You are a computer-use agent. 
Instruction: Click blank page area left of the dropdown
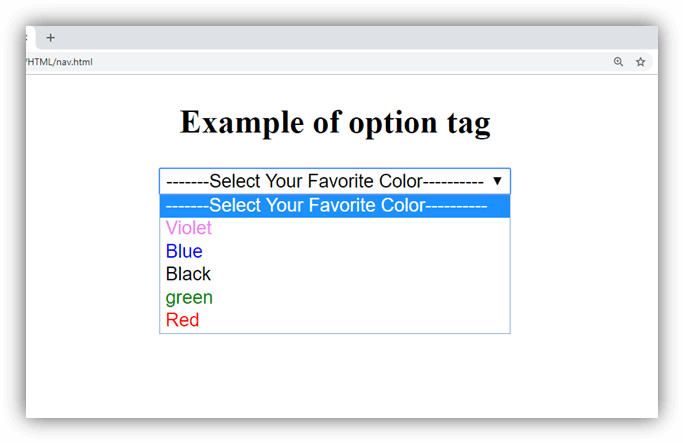click(90, 260)
